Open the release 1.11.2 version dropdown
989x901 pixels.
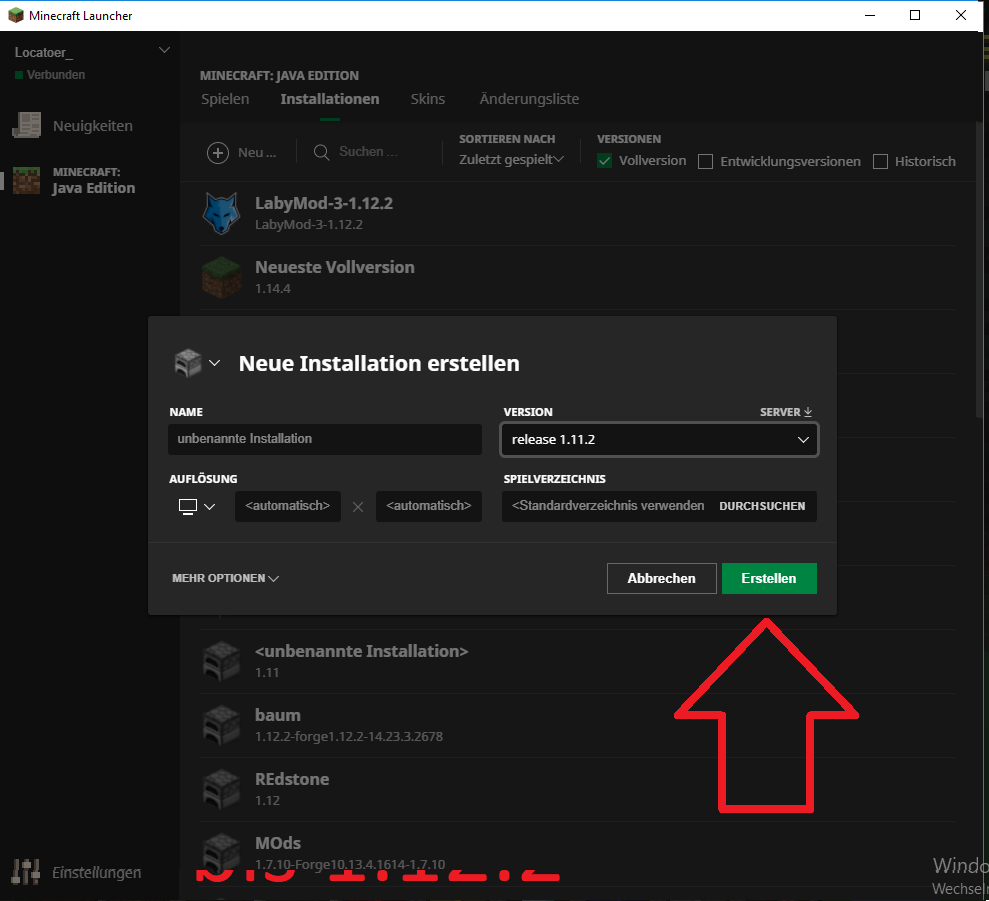coord(659,439)
